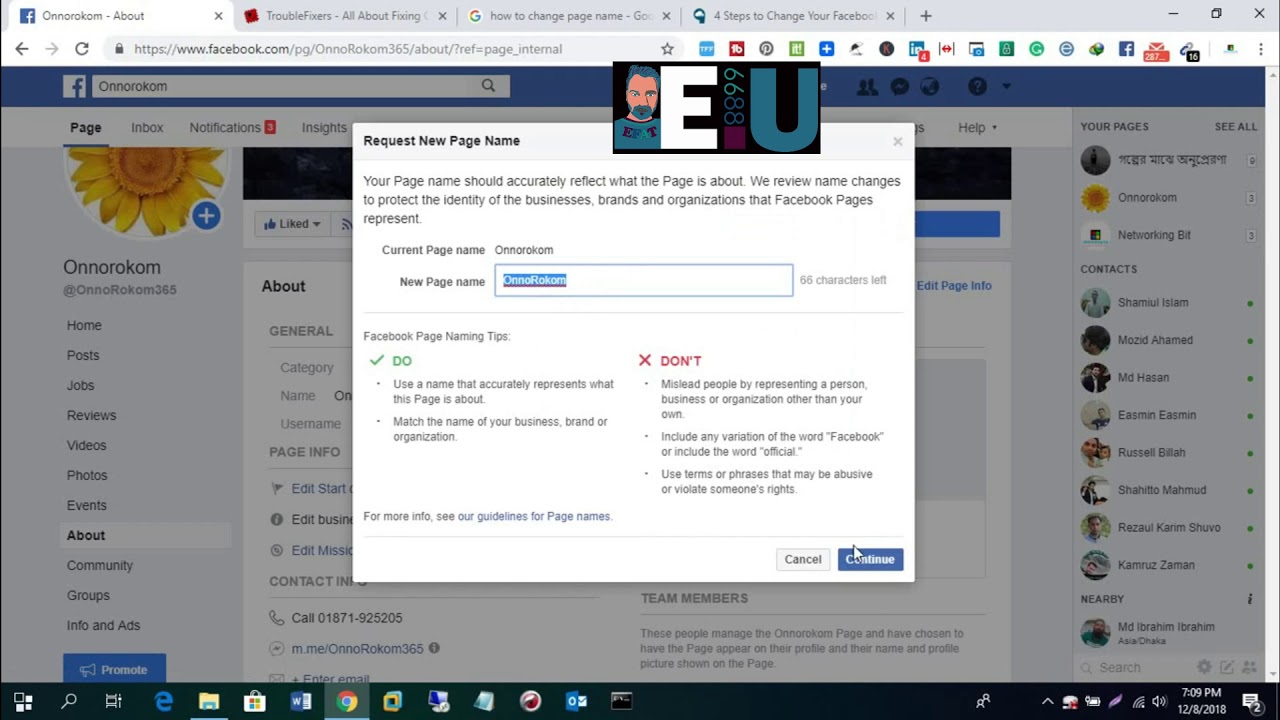The height and width of the screenshot is (720, 1280).
Task: Open chat settings gear icon in sidebar
Action: [x=1205, y=667]
